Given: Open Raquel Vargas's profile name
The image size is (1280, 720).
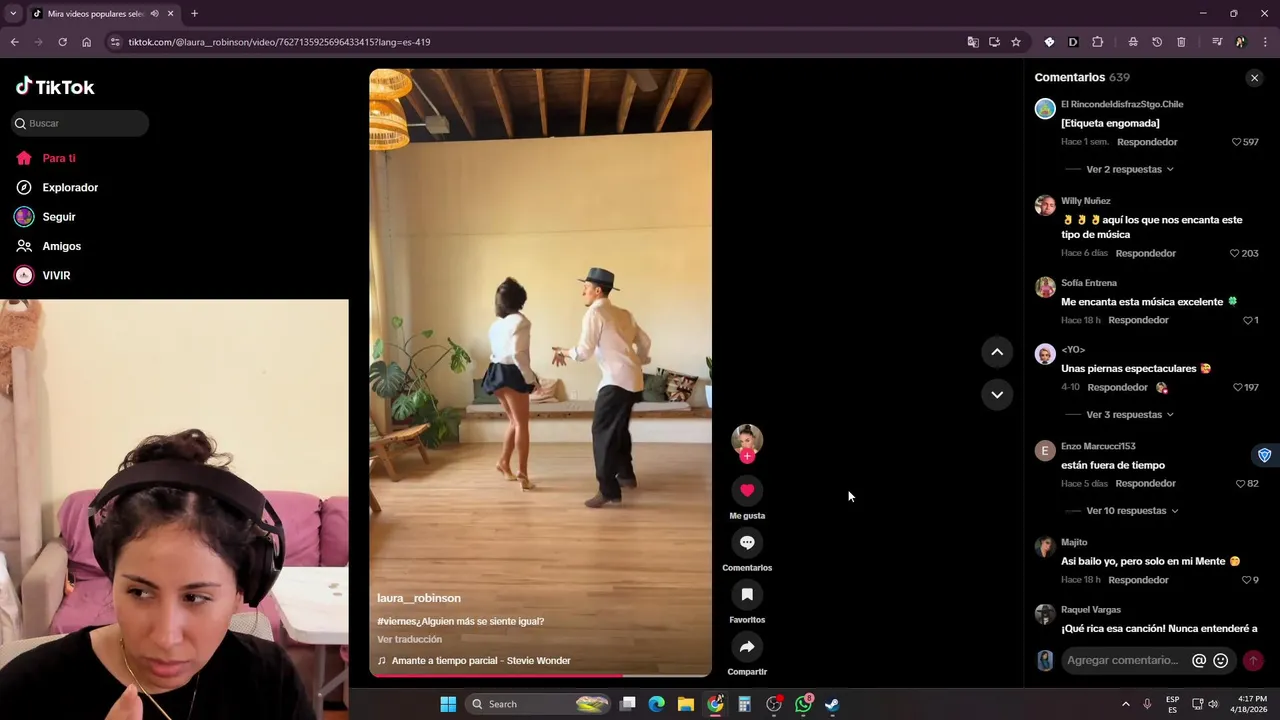Looking at the screenshot, I should click(1091, 609).
